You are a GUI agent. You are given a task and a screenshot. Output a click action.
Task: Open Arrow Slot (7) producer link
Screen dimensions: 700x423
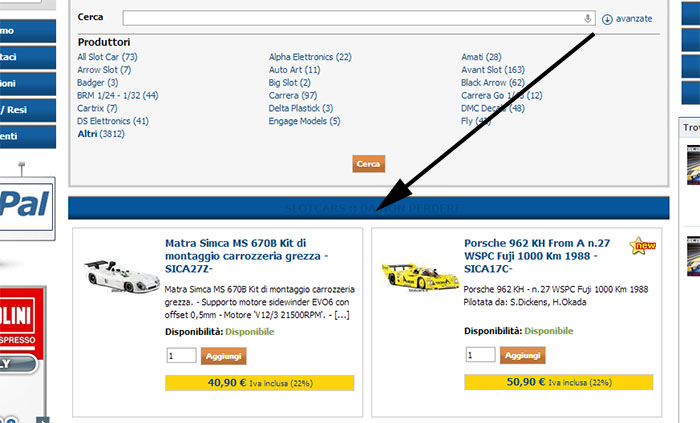coord(104,70)
